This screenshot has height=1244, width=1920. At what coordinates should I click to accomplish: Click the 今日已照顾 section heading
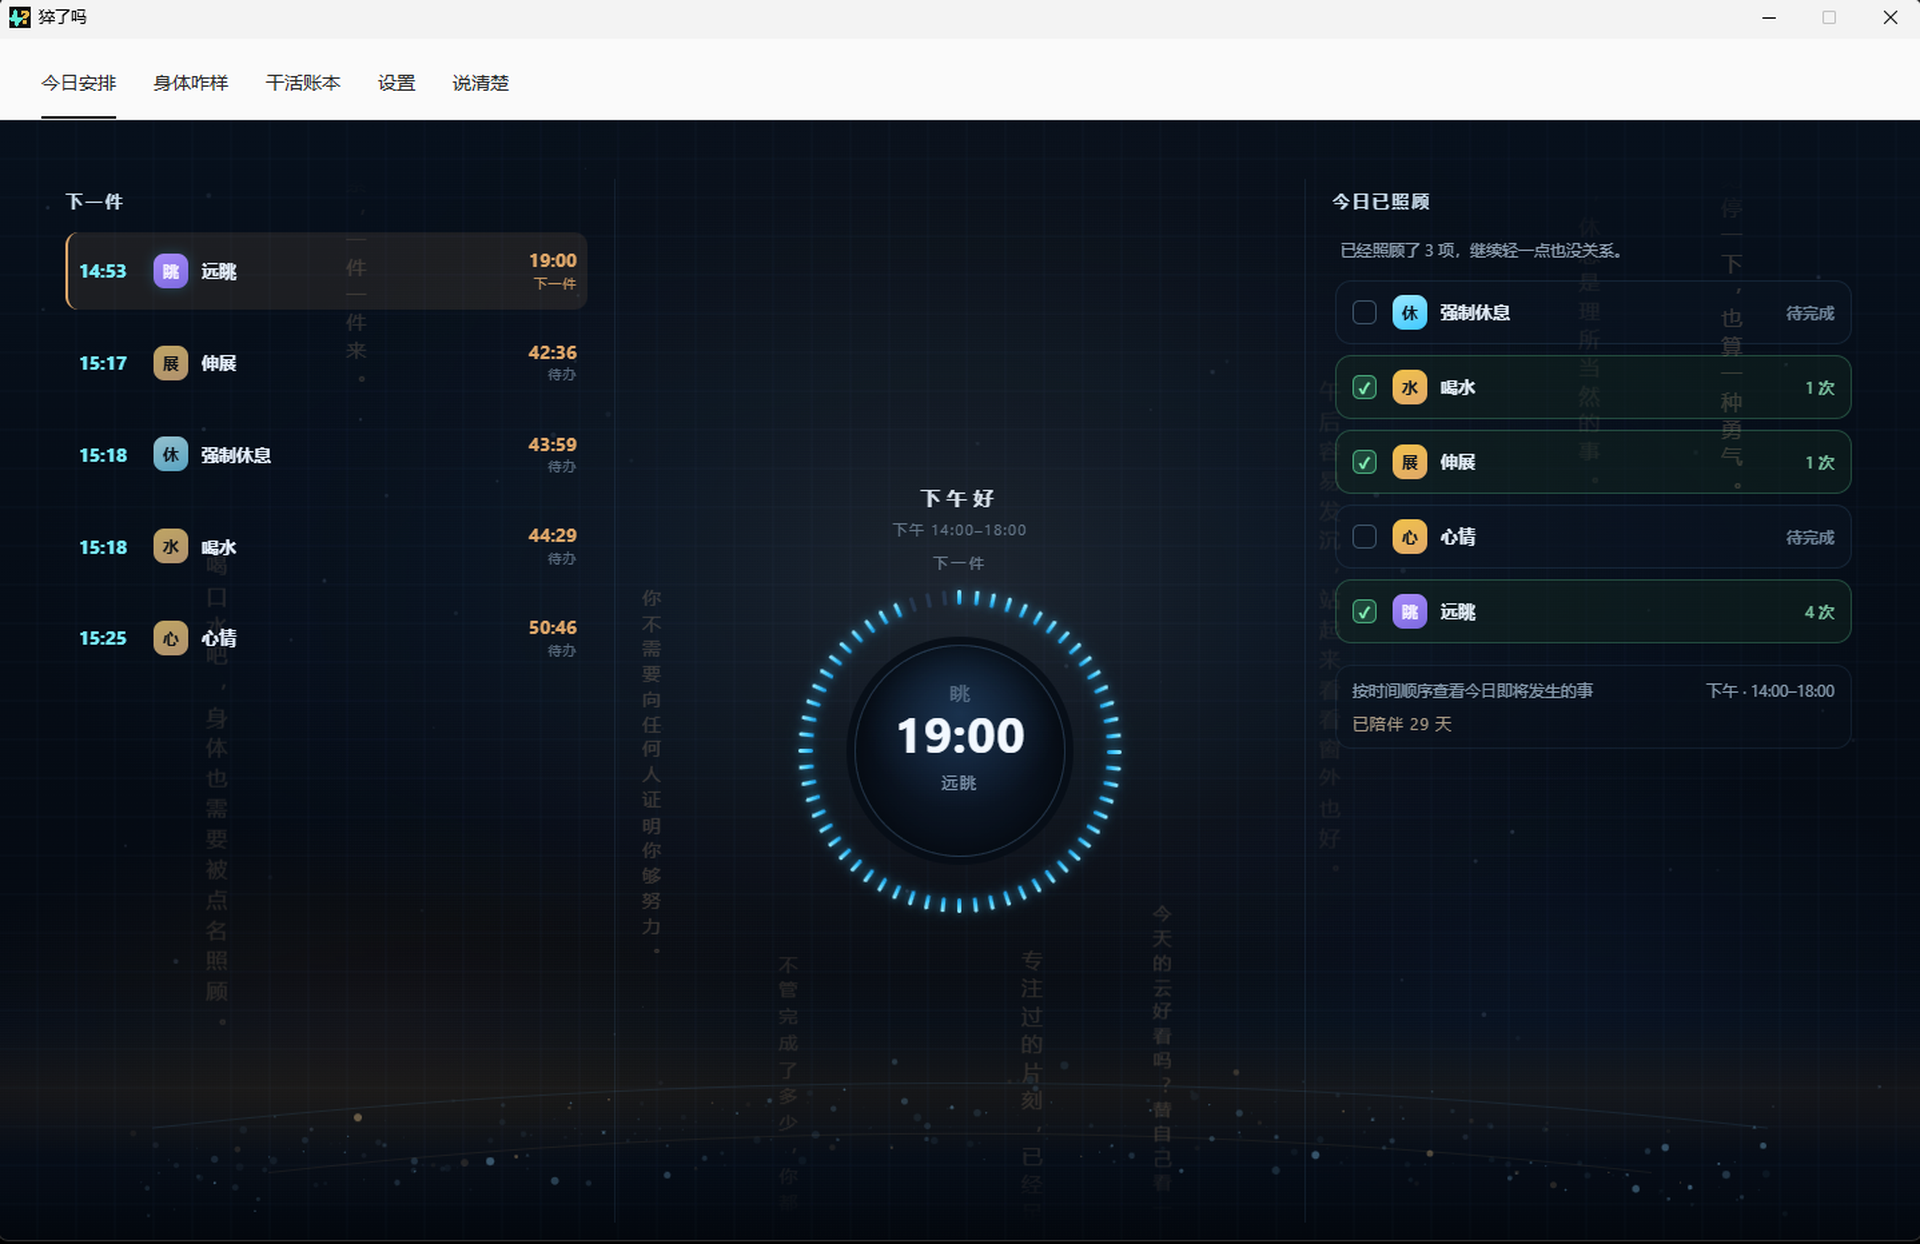pyautogui.click(x=1380, y=202)
